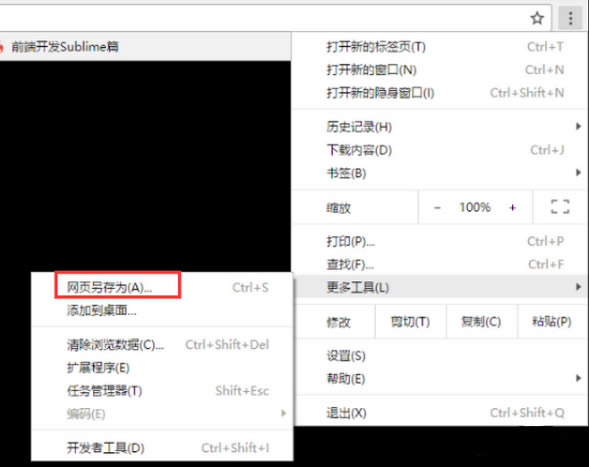589x467 pixels.
Task: Click the 复制(C) button
Action: [x=481, y=322]
